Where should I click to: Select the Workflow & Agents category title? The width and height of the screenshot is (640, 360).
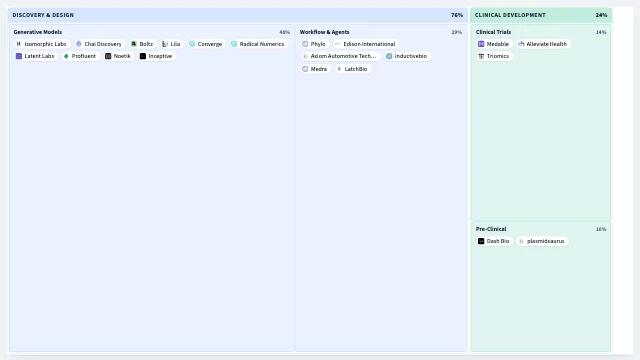pos(324,32)
